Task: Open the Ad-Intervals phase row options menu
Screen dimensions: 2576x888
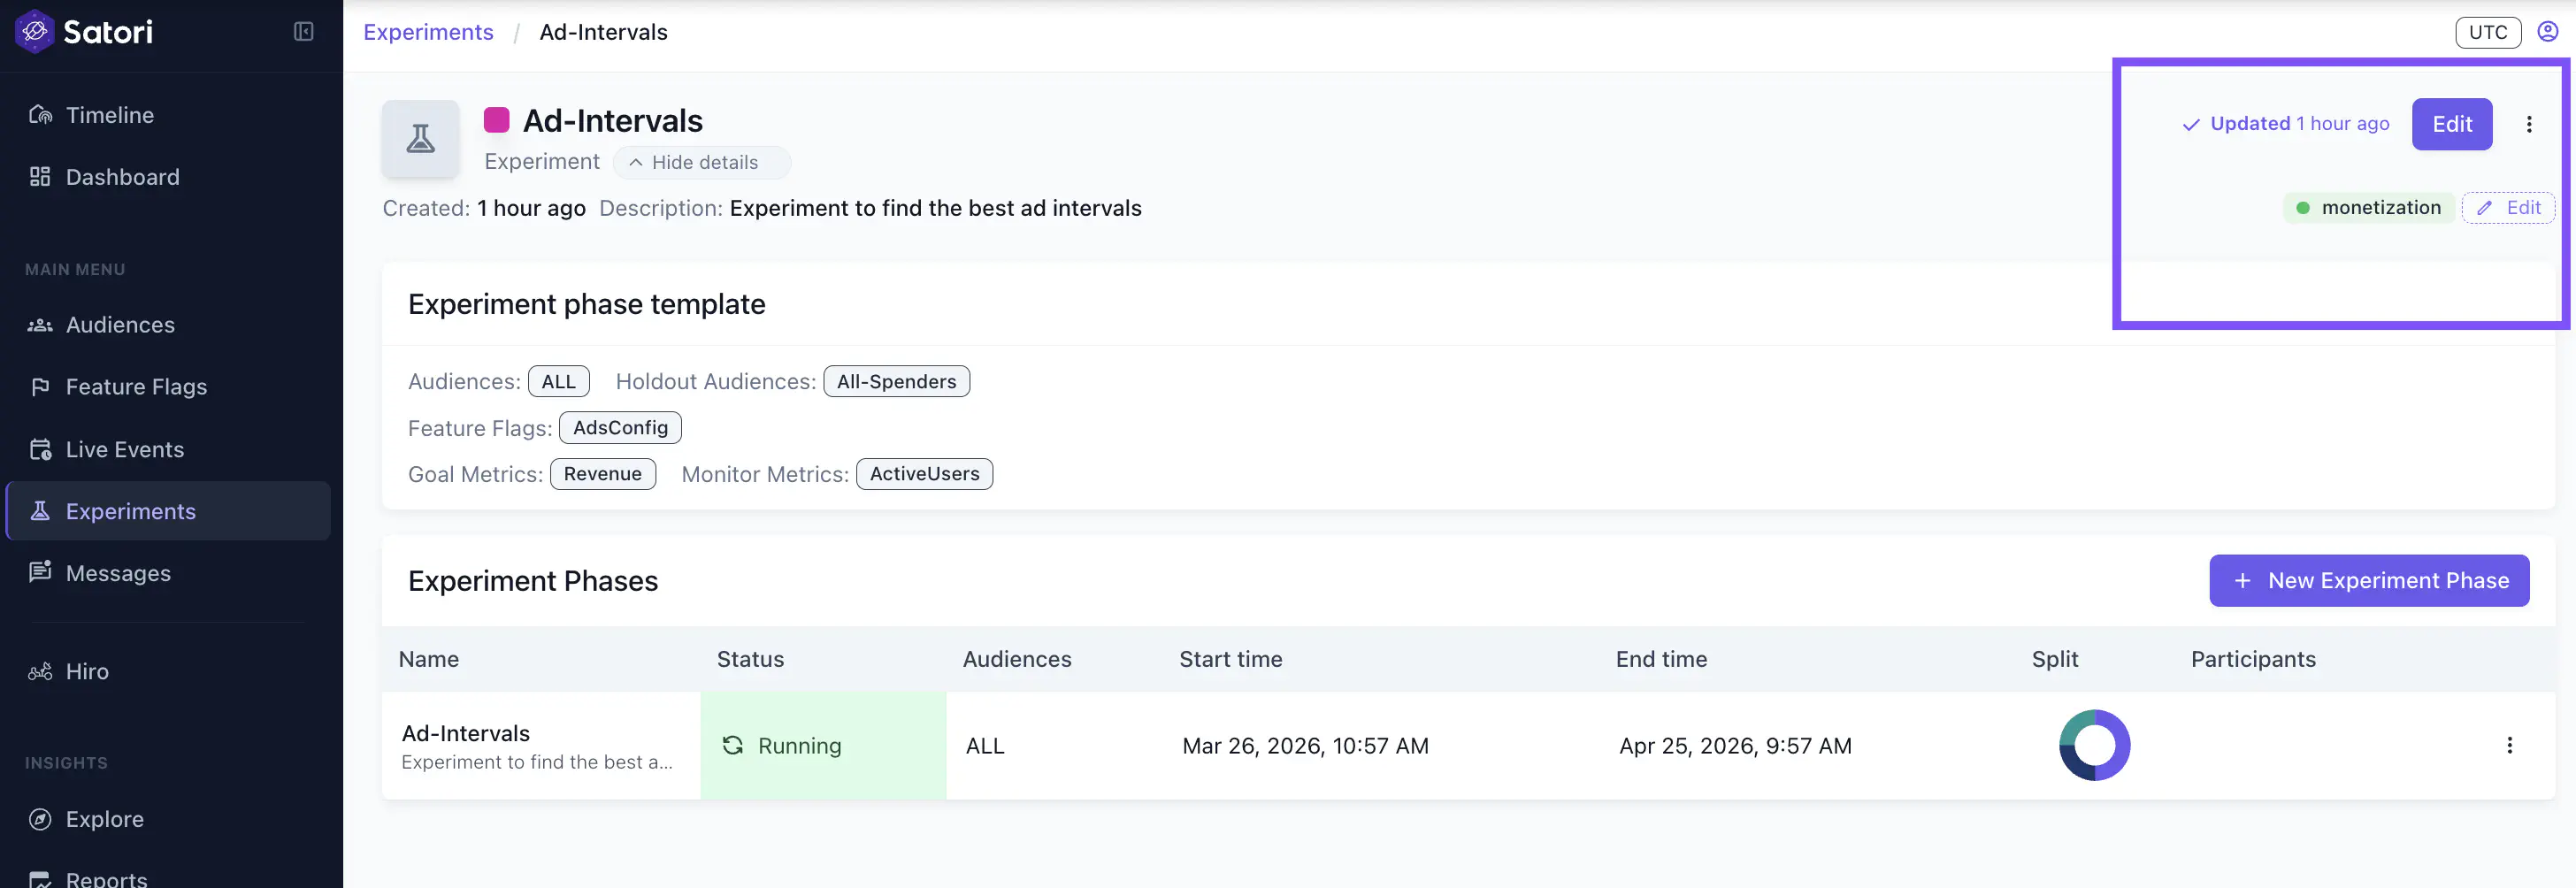Action: (2509, 745)
